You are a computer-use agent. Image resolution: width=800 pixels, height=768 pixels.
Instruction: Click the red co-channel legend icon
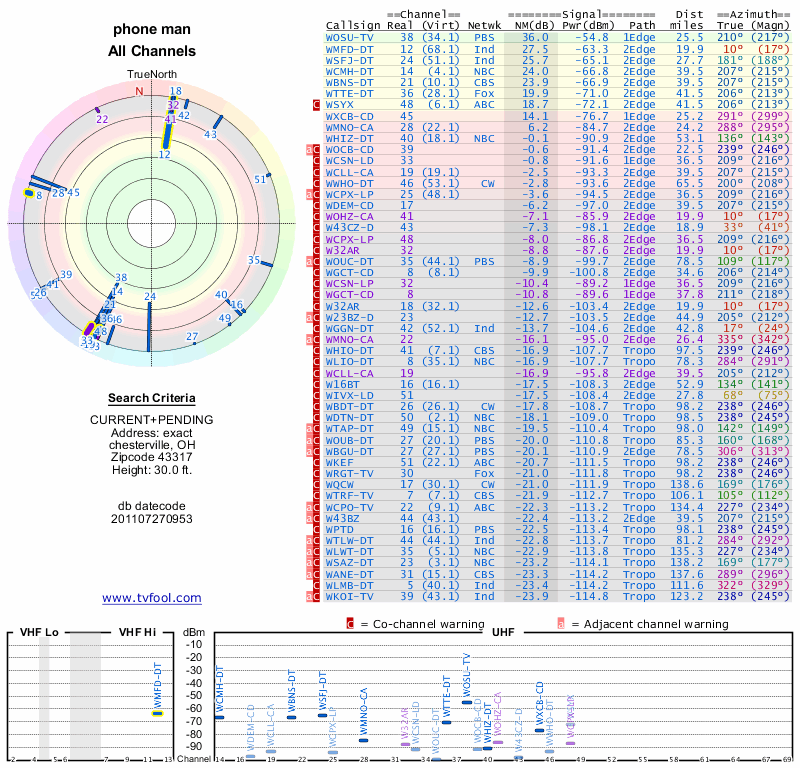350,624
